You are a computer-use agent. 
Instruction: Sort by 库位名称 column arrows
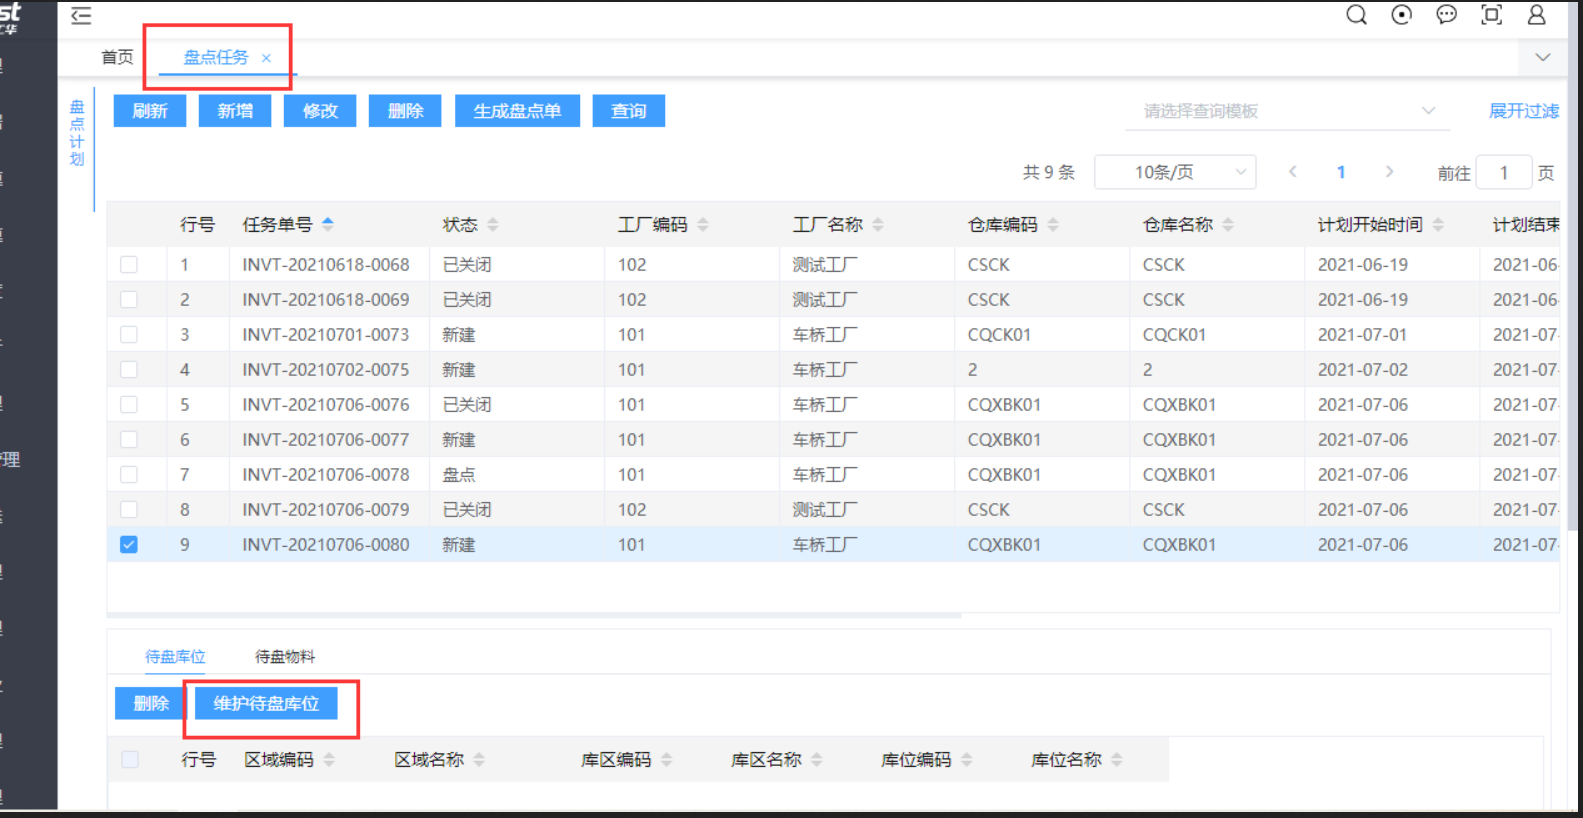pos(1116,760)
